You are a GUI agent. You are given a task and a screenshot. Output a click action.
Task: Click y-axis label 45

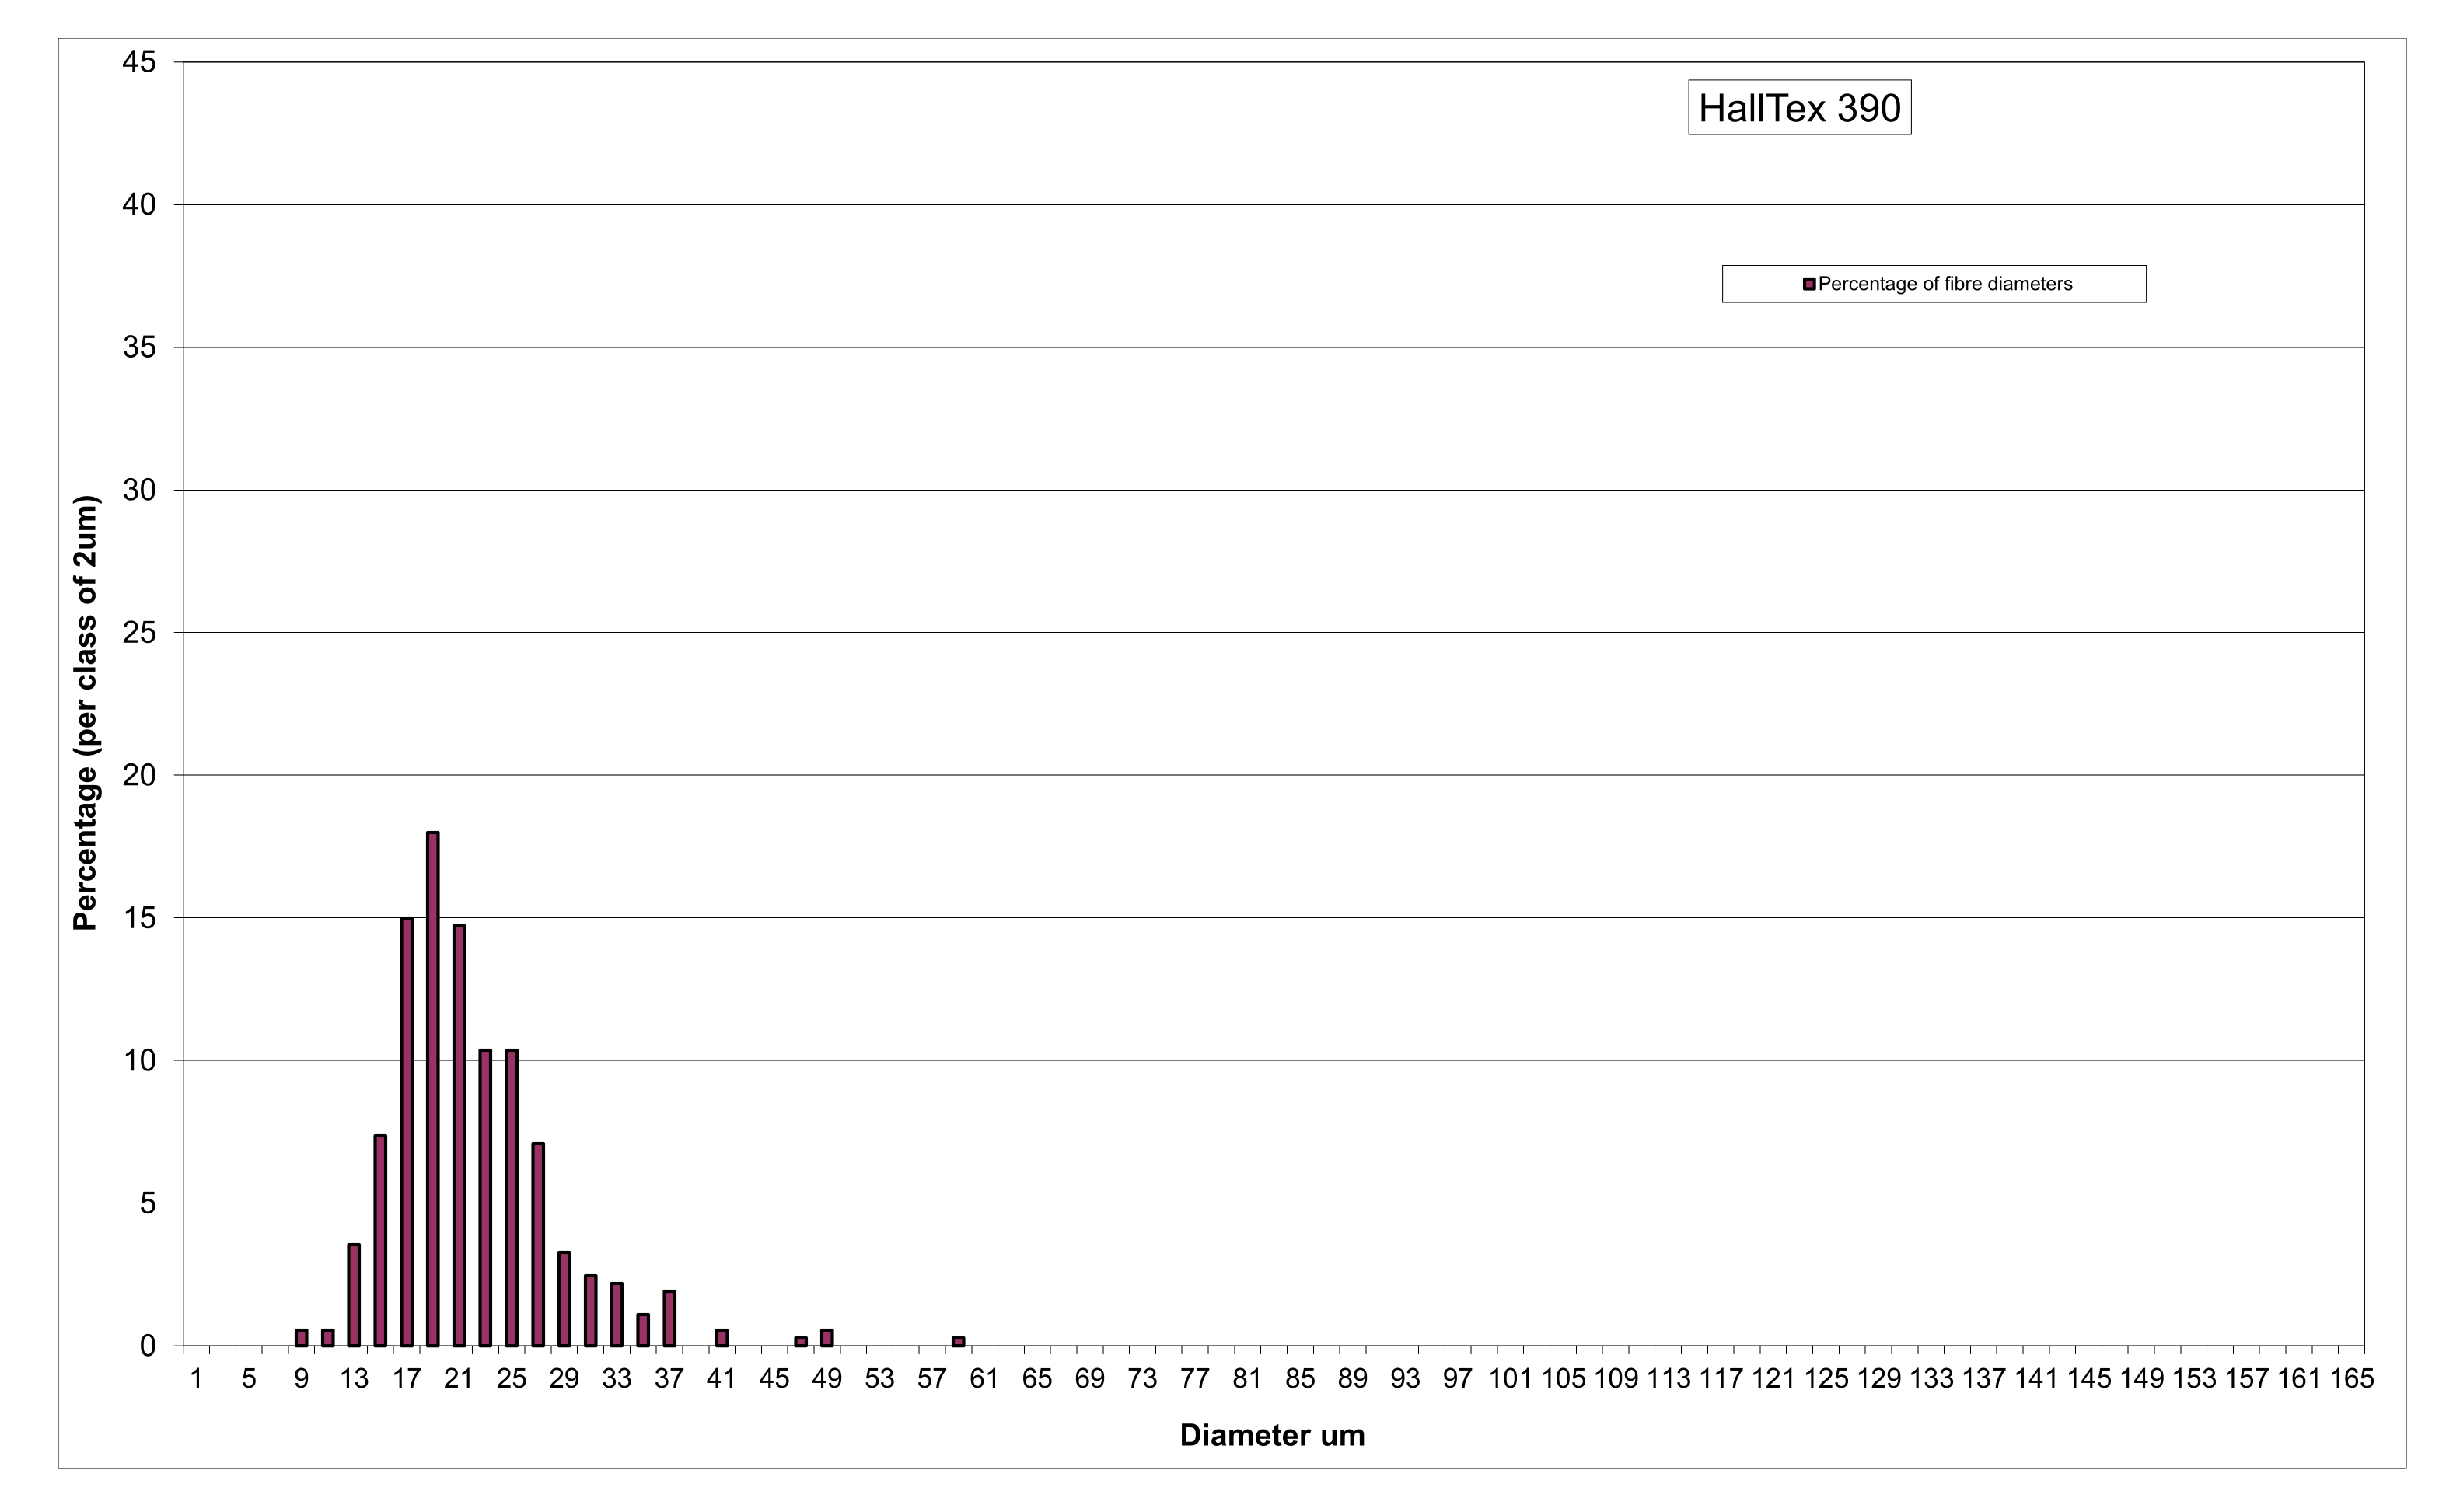click(x=139, y=62)
